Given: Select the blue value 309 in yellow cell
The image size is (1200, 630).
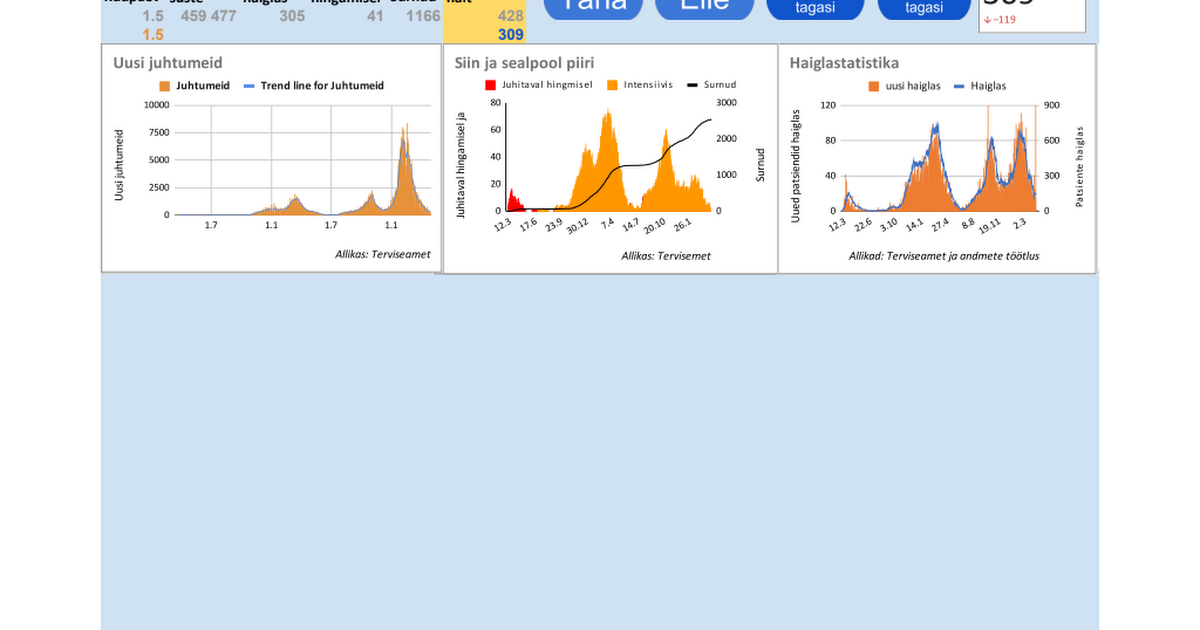Looking at the screenshot, I should coord(510,35).
